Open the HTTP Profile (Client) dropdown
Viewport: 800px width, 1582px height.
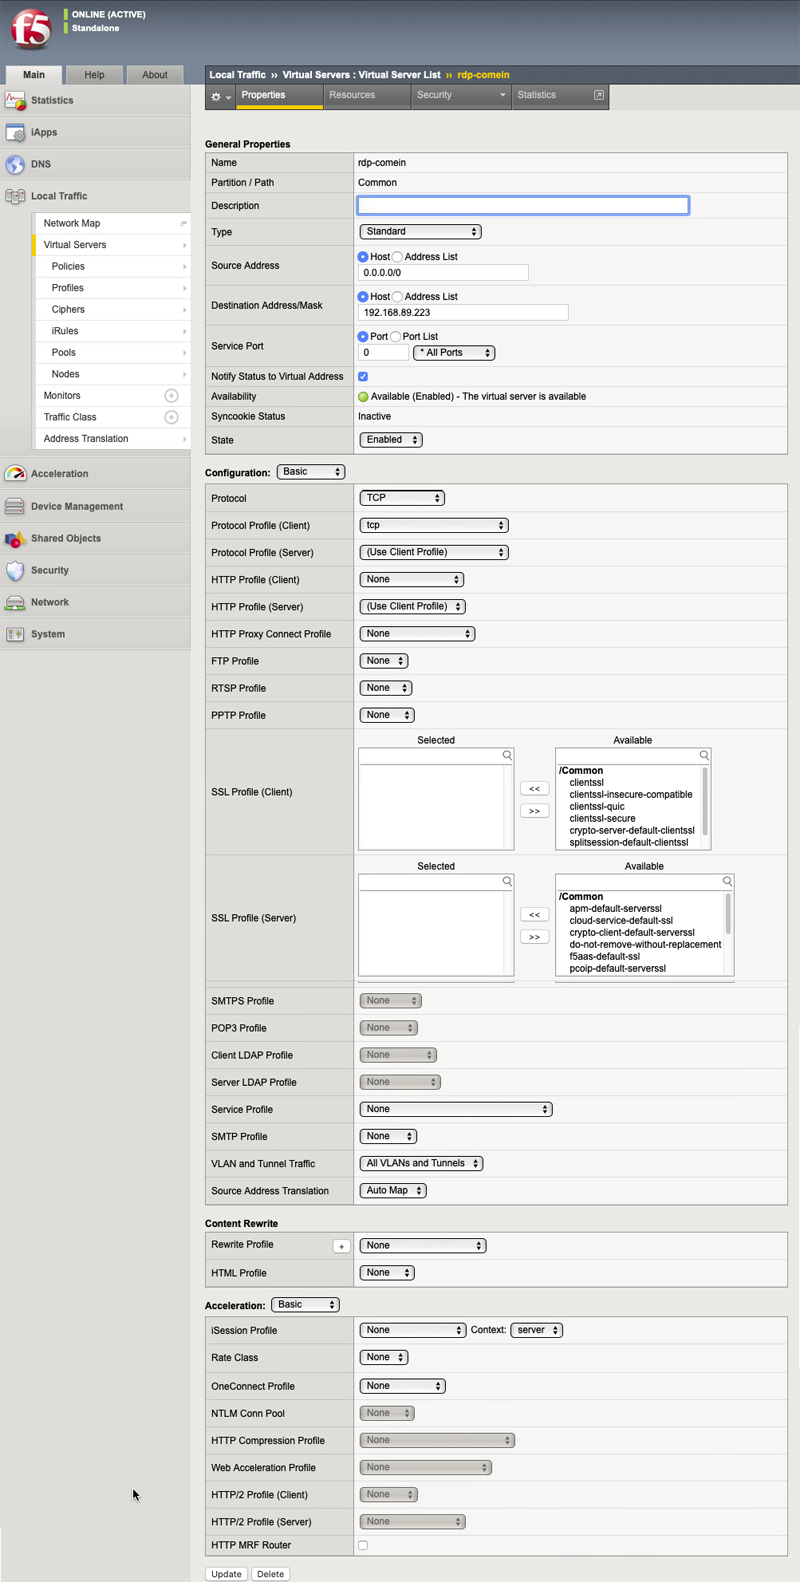[x=412, y=580]
